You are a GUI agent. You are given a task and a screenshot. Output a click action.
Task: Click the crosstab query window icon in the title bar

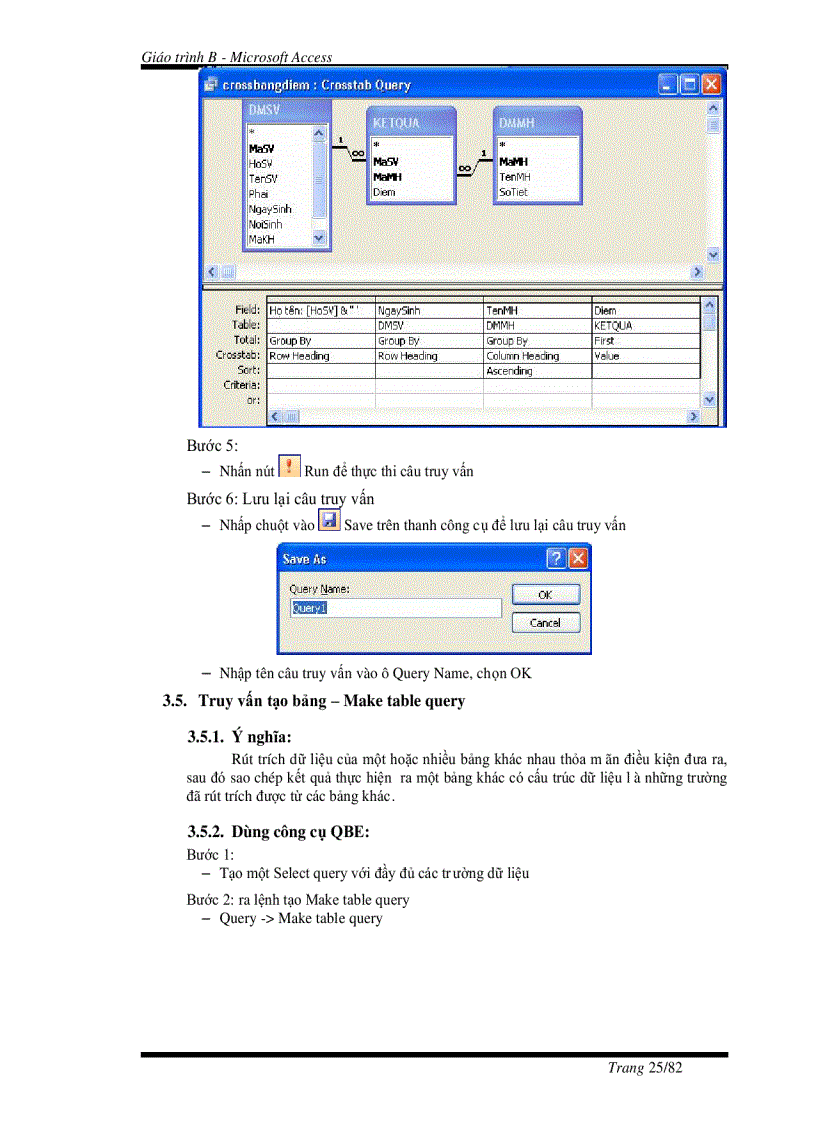[210, 85]
